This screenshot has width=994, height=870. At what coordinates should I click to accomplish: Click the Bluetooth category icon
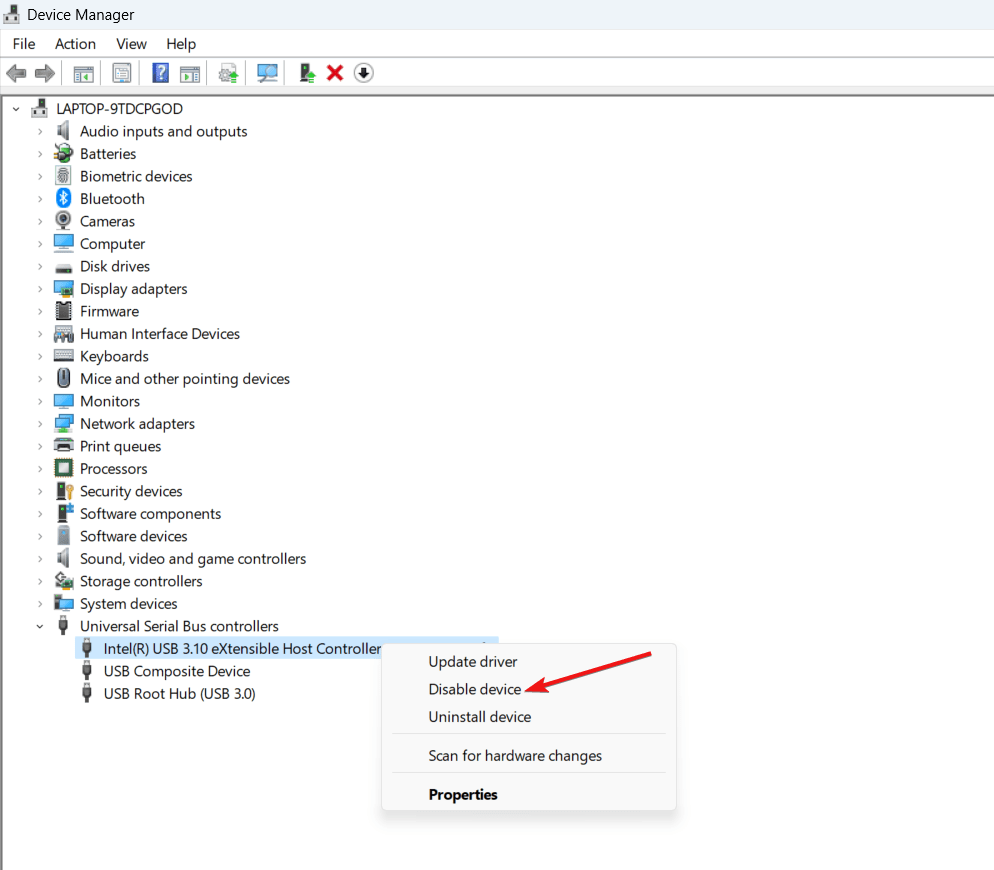(x=63, y=198)
